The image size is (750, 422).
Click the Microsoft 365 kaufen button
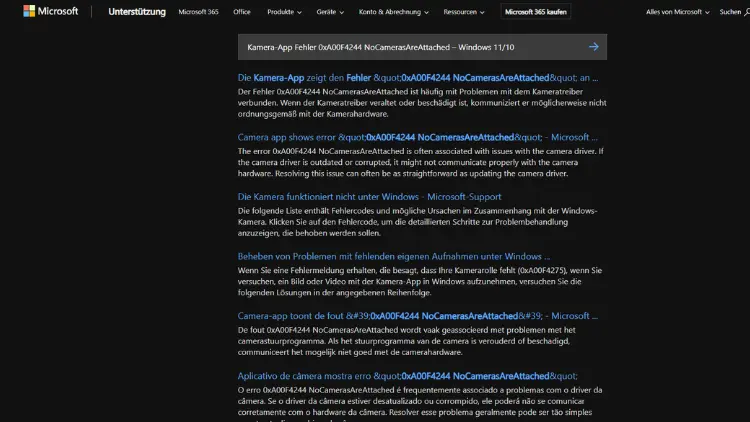point(536,12)
